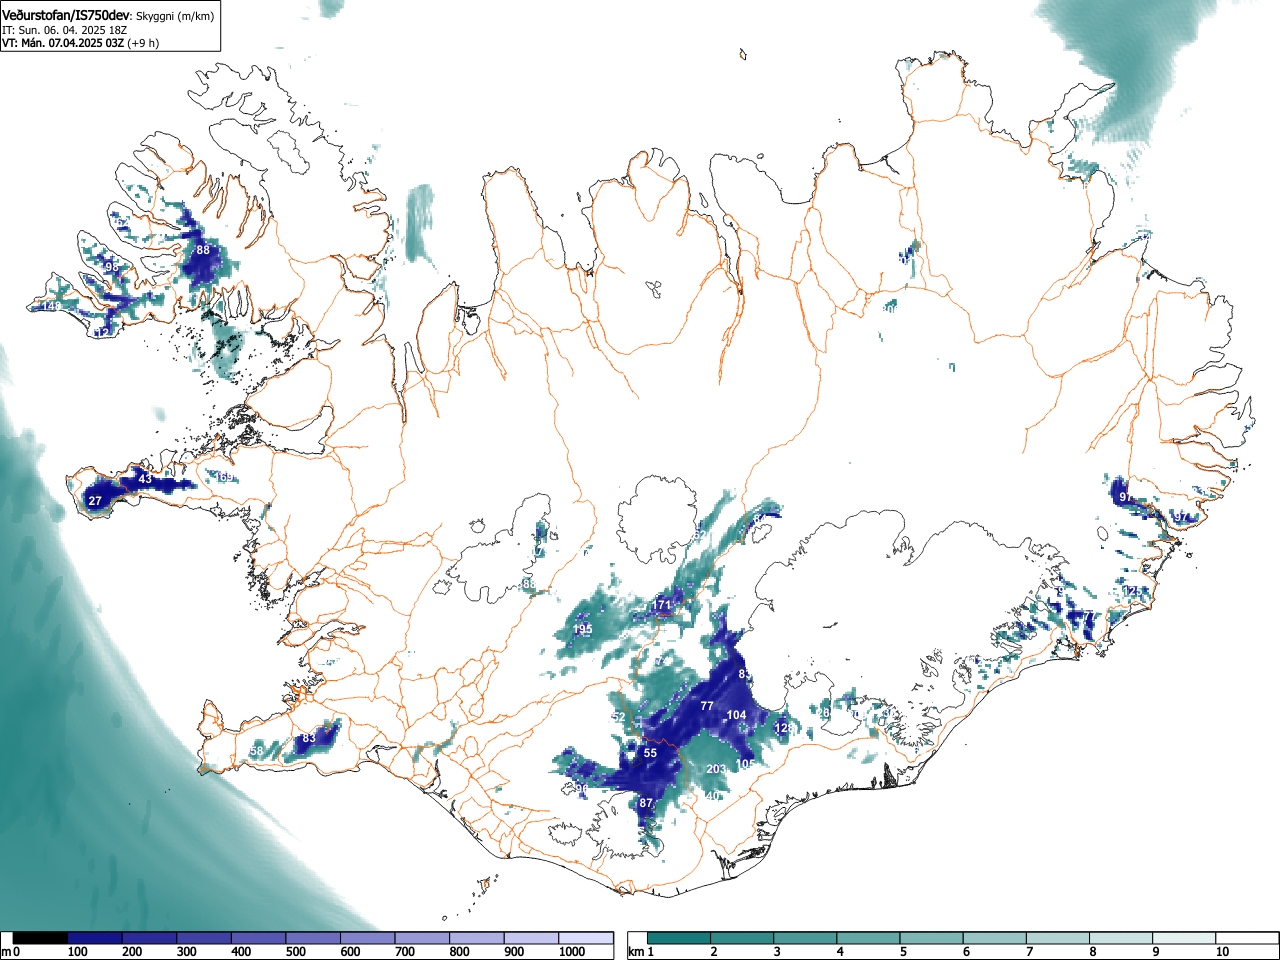Click the '5' label on the kilometer legend
Screen dimensions: 1280x960
902,952
